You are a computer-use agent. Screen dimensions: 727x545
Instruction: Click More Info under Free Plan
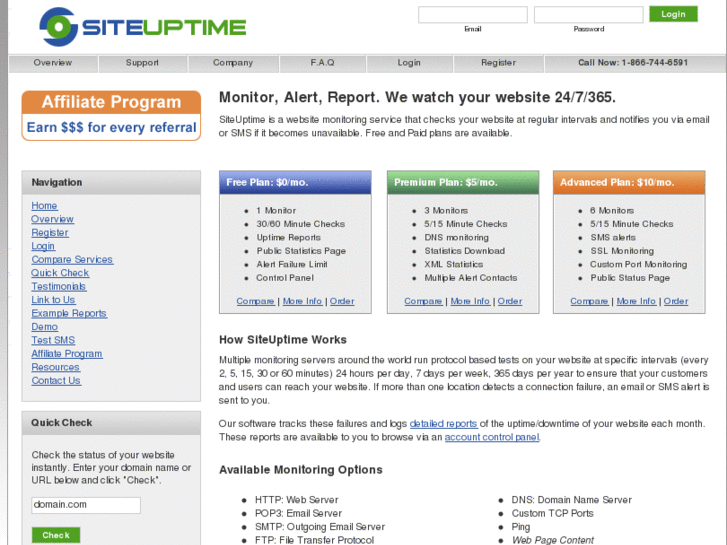[302, 301]
